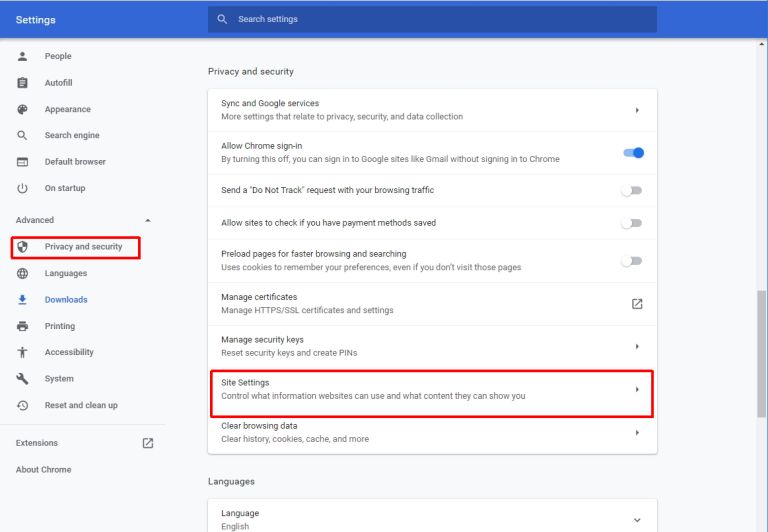Click Manage certificates row title
This screenshot has height=532, width=768.
click(259, 297)
